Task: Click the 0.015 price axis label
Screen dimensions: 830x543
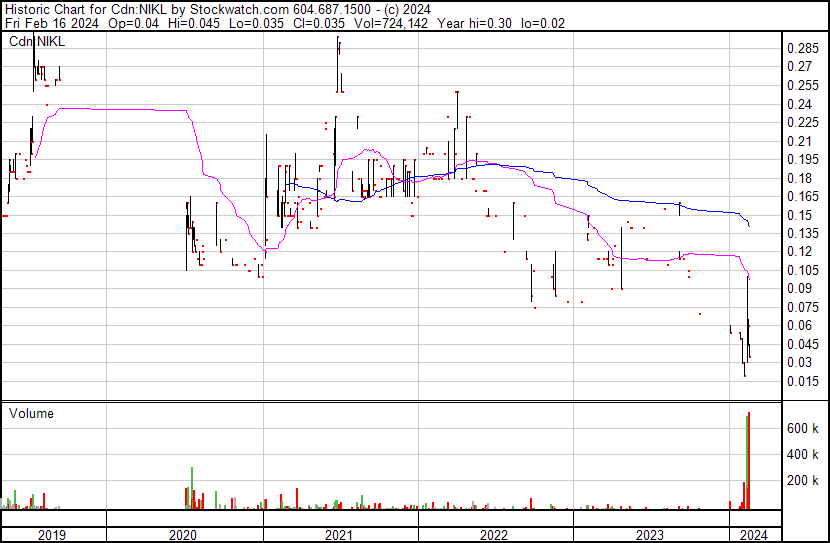Action: point(802,381)
